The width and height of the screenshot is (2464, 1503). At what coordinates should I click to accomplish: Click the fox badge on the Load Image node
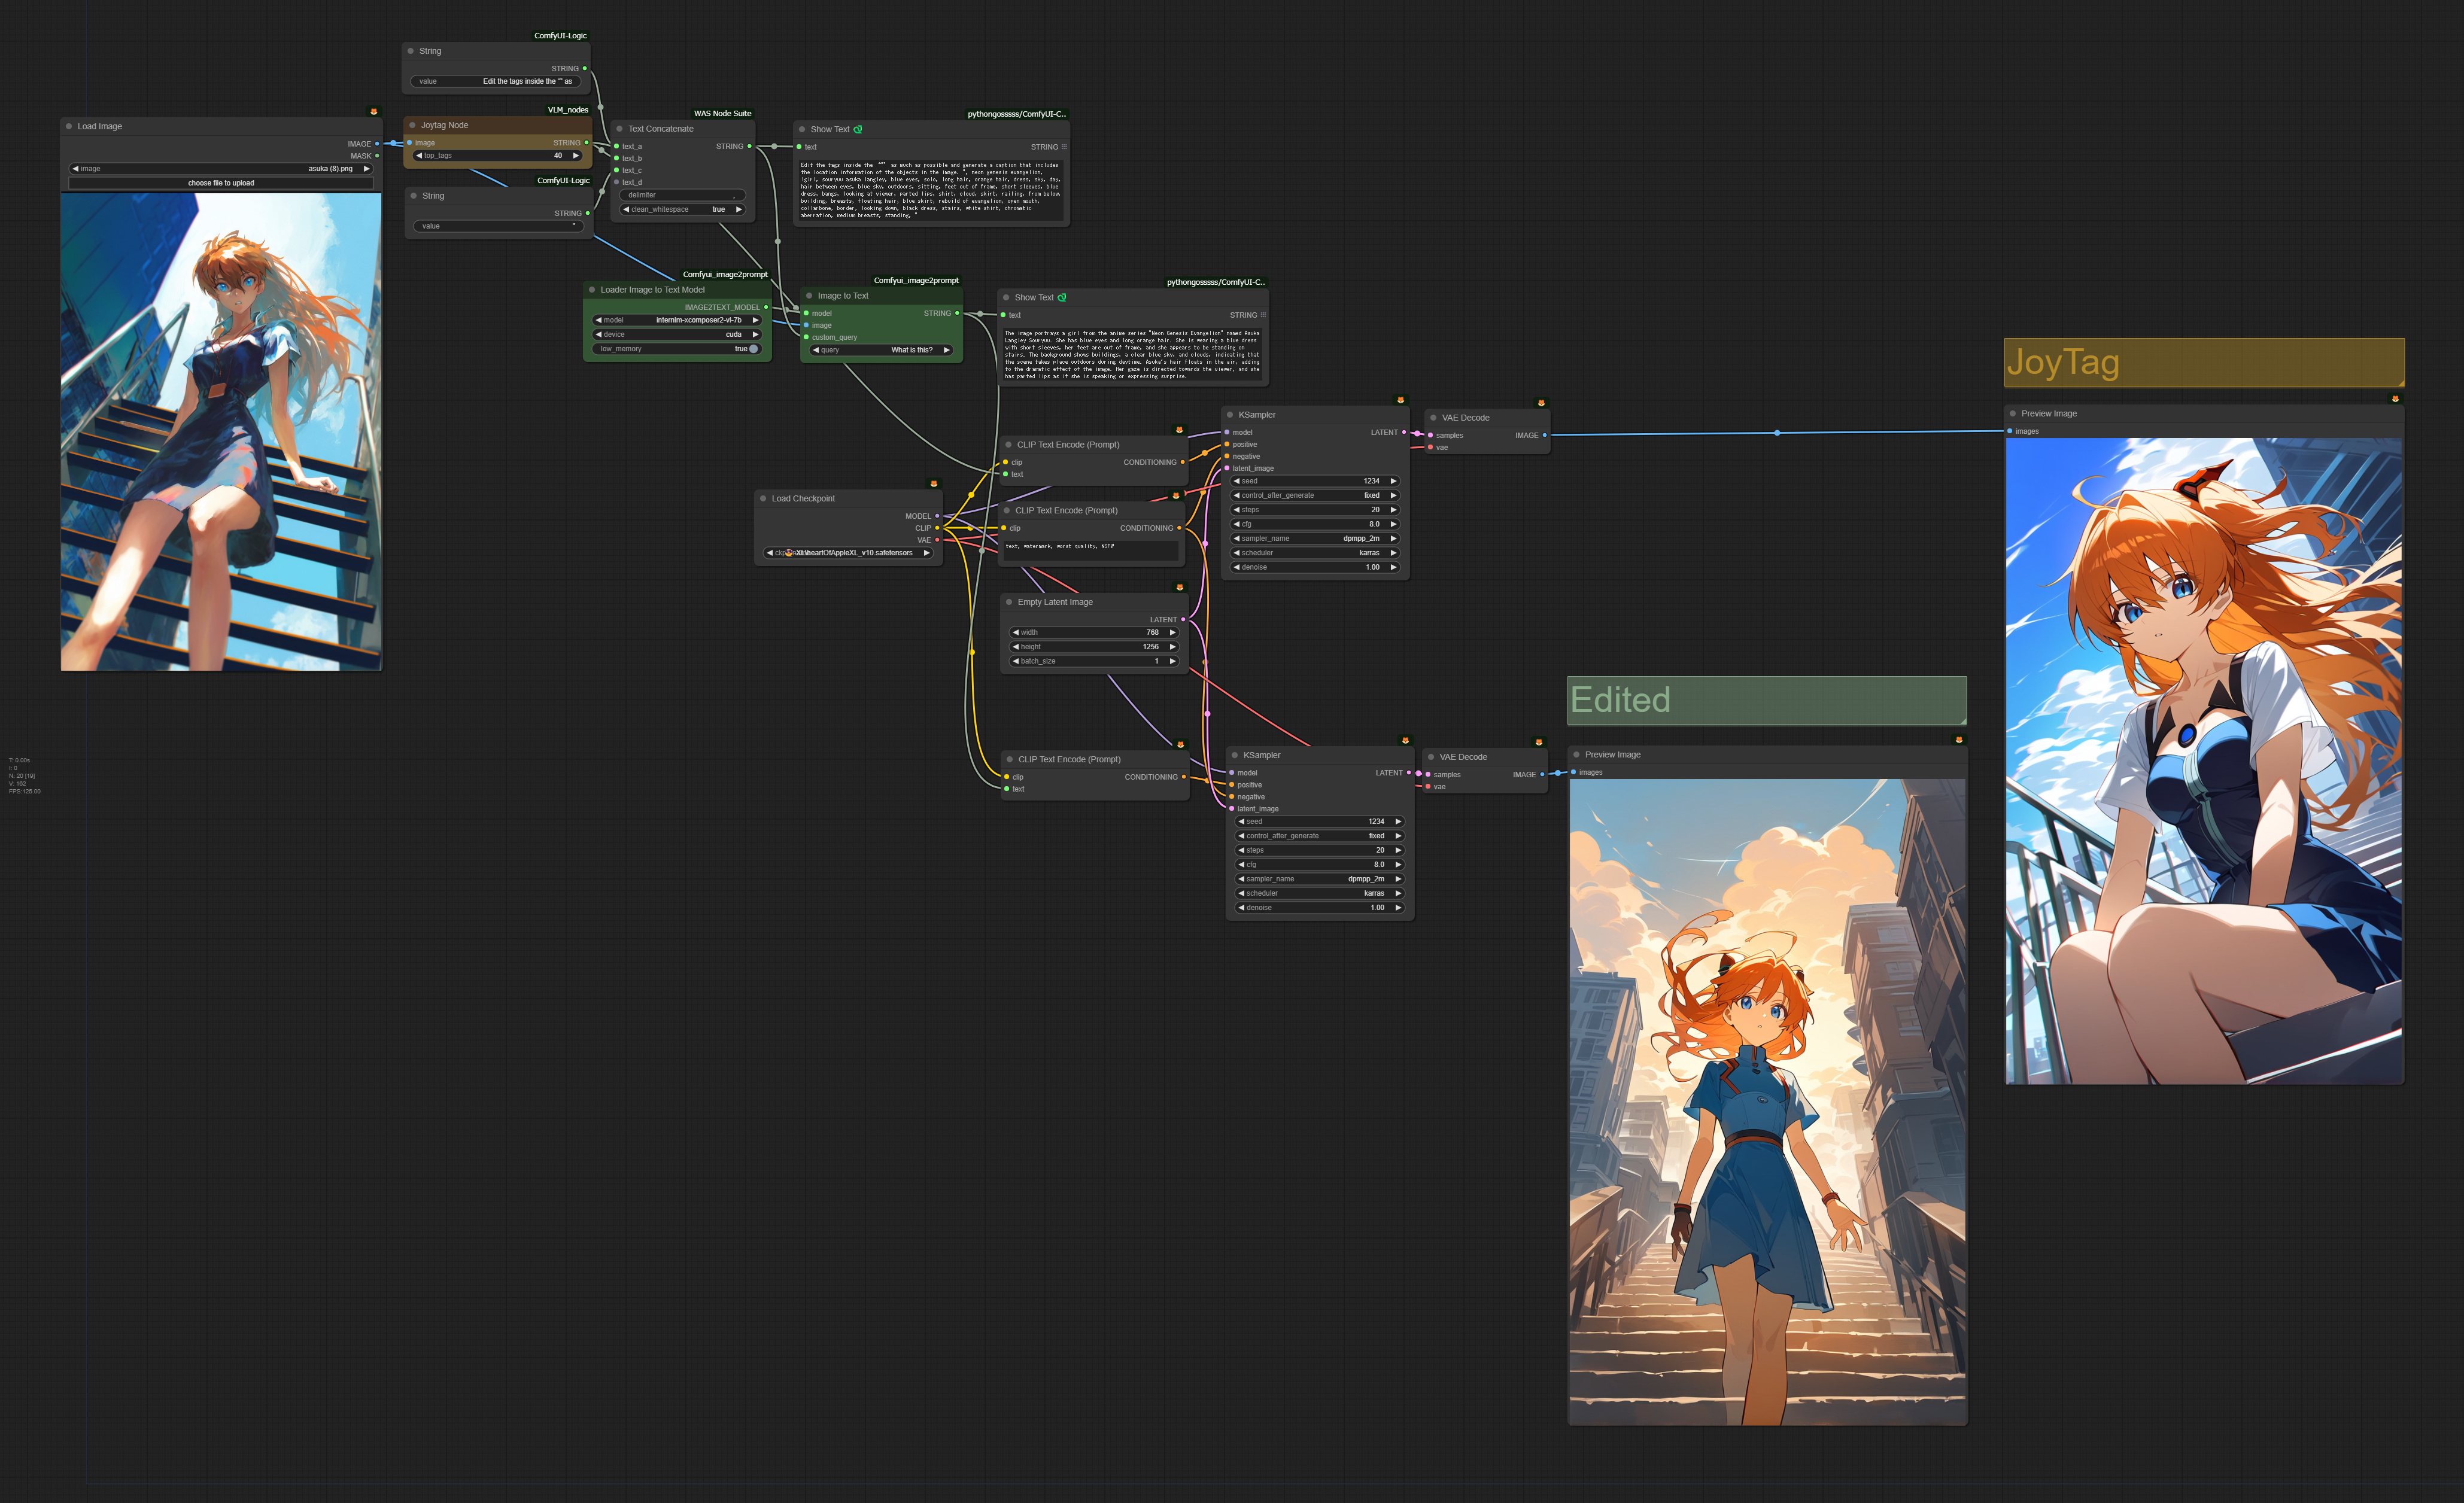[x=374, y=111]
